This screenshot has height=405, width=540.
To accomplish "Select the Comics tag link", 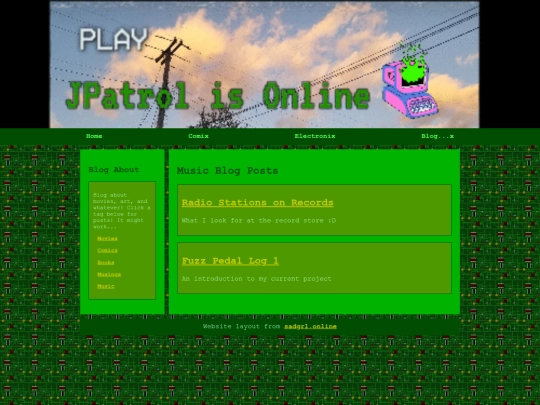I will (x=107, y=250).
